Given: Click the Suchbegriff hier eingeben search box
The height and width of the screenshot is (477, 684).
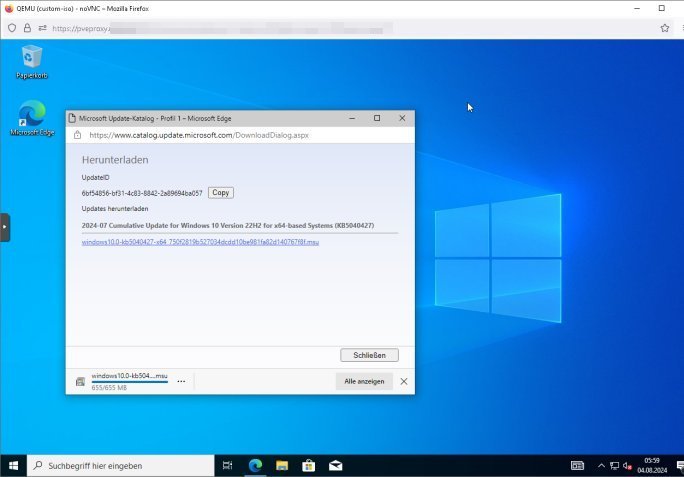Looking at the screenshot, I should (x=121, y=466).
